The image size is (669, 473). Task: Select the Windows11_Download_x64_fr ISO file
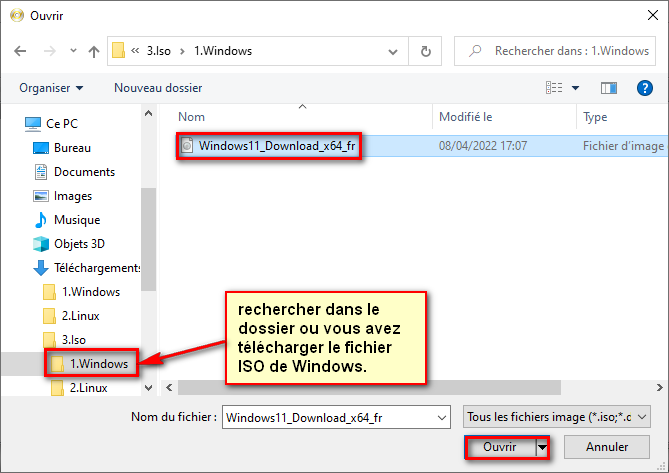point(276,146)
